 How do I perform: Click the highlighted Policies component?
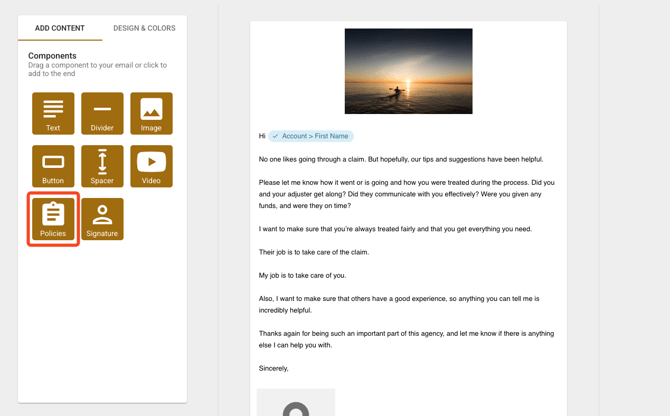pos(53,219)
